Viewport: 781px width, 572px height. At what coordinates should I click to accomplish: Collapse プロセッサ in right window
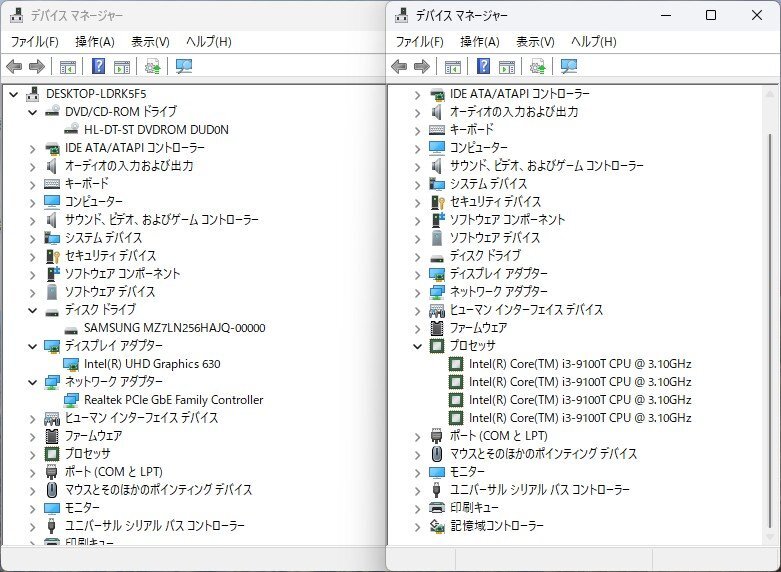[x=417, y=346]
